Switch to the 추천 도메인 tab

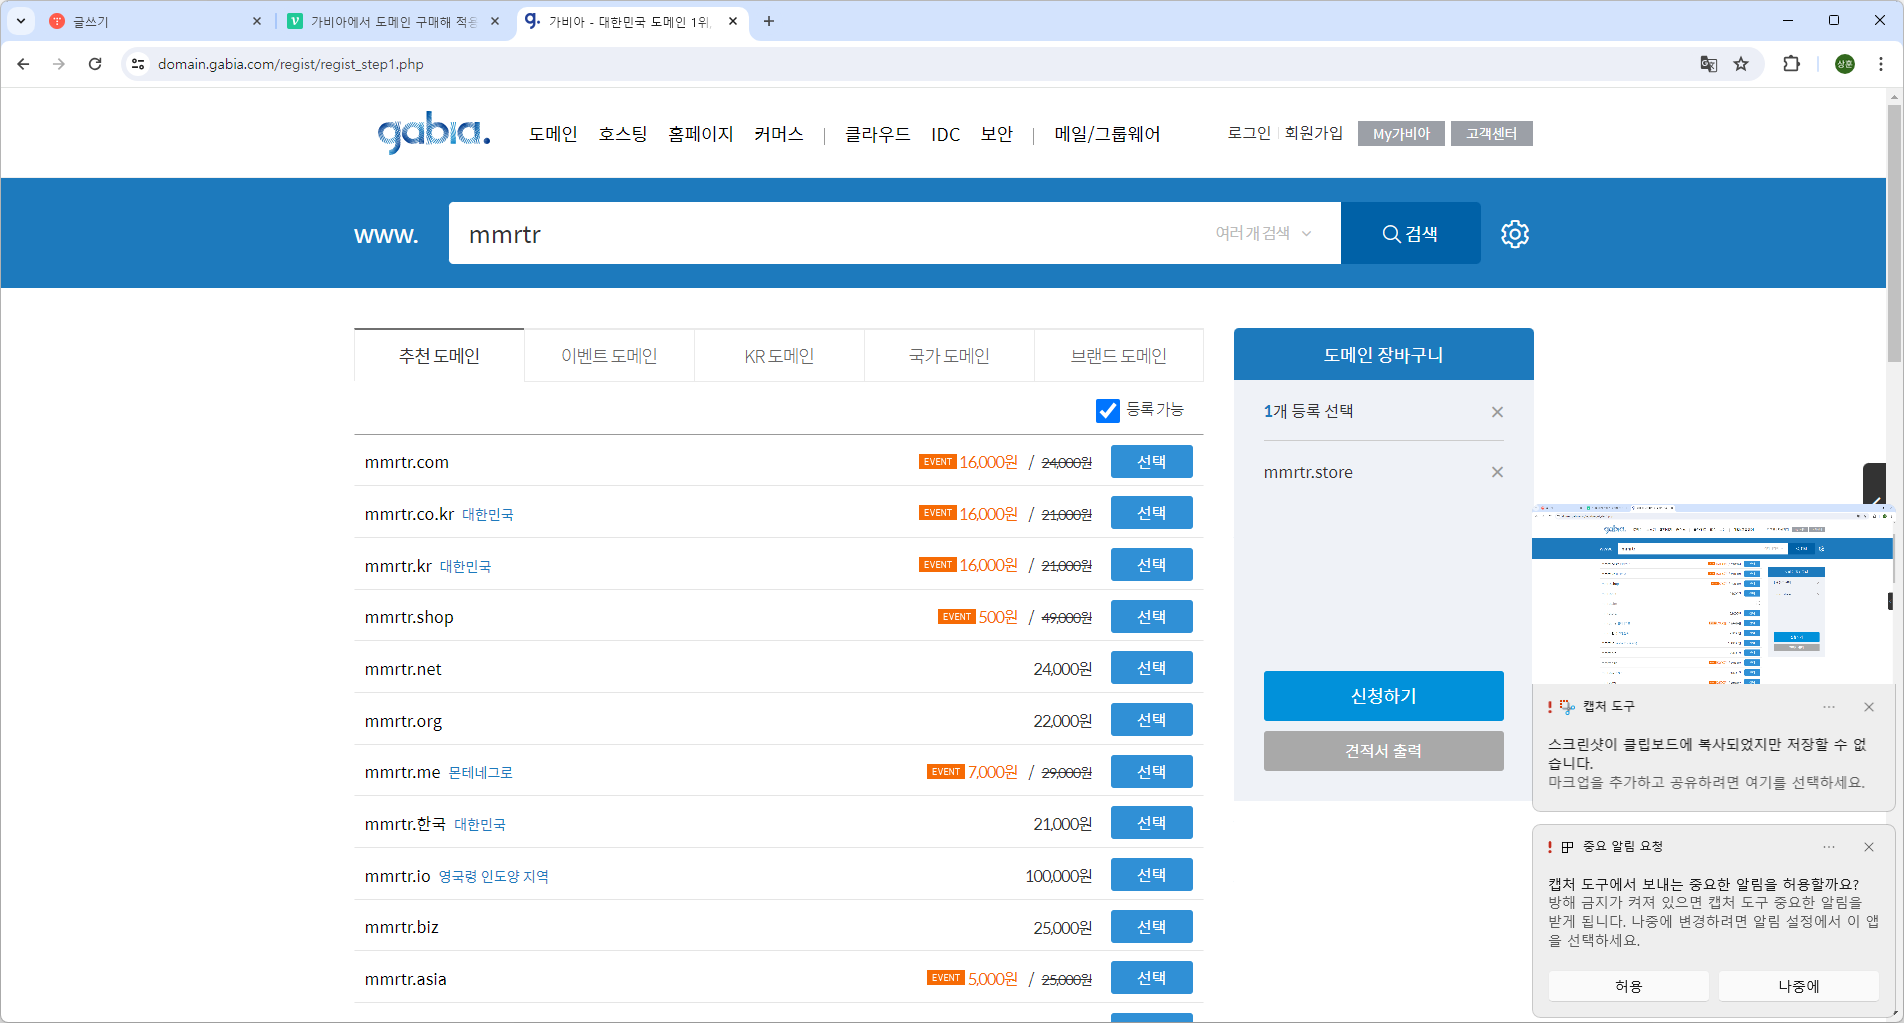tap(439, 356)
